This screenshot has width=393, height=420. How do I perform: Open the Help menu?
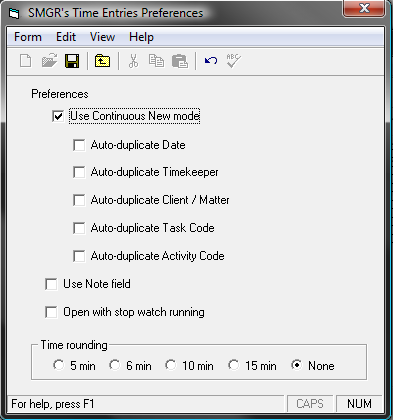click(141, 37)
